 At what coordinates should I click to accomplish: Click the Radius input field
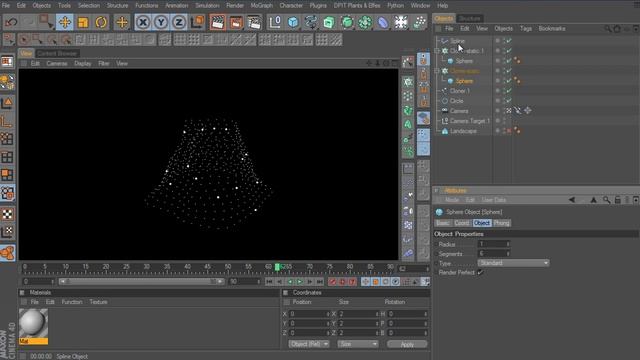tap(494, 244)
